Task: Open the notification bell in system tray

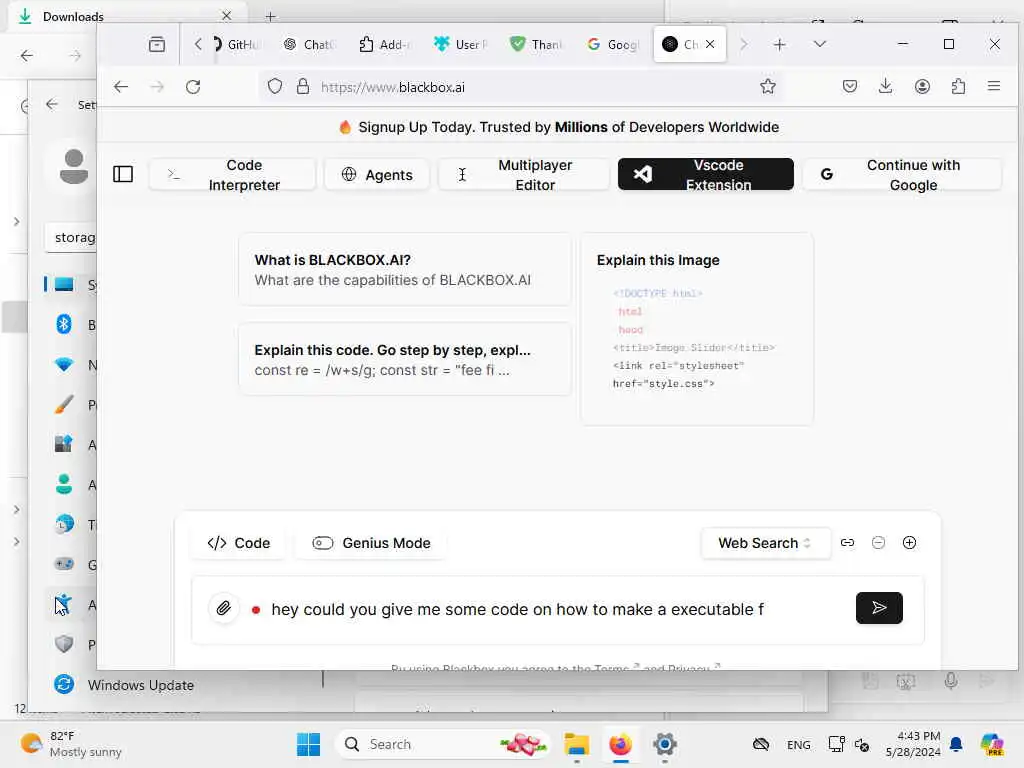Action: 956,744
